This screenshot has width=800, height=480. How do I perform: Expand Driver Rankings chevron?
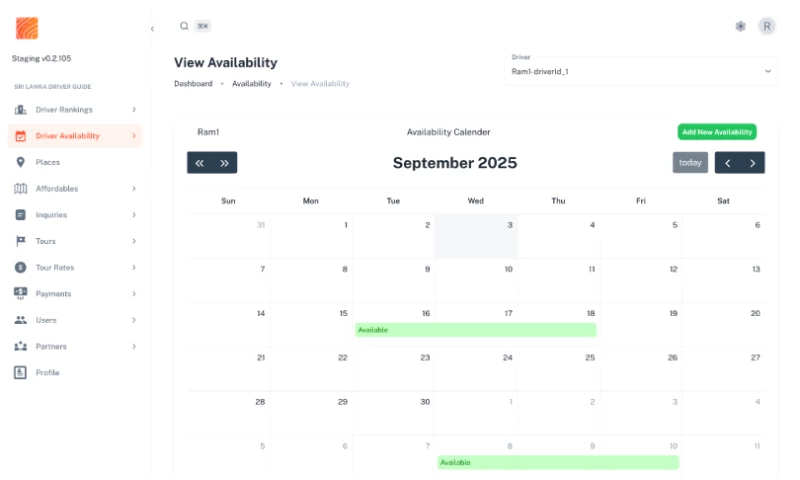tap(134, 110)
